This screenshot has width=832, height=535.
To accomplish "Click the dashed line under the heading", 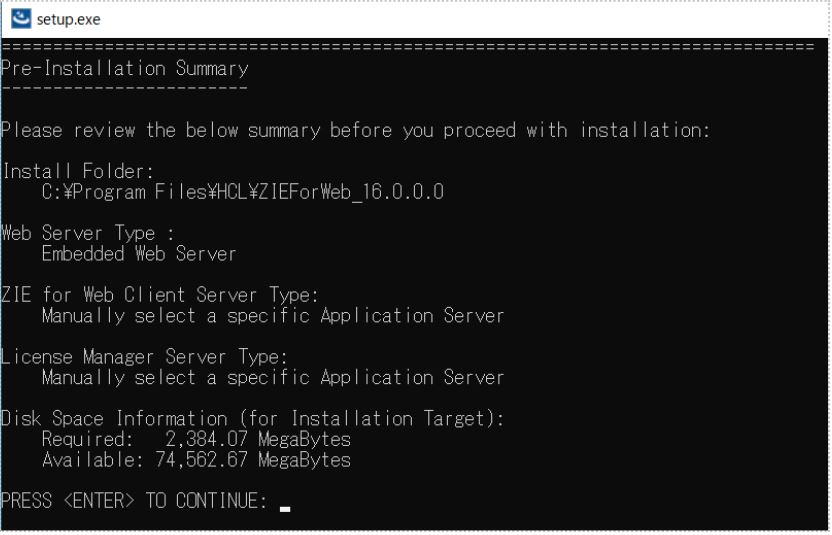I will (125, 90).
